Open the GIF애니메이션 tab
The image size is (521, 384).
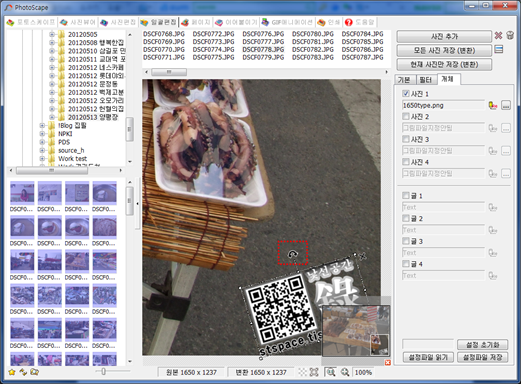[287, 22]
